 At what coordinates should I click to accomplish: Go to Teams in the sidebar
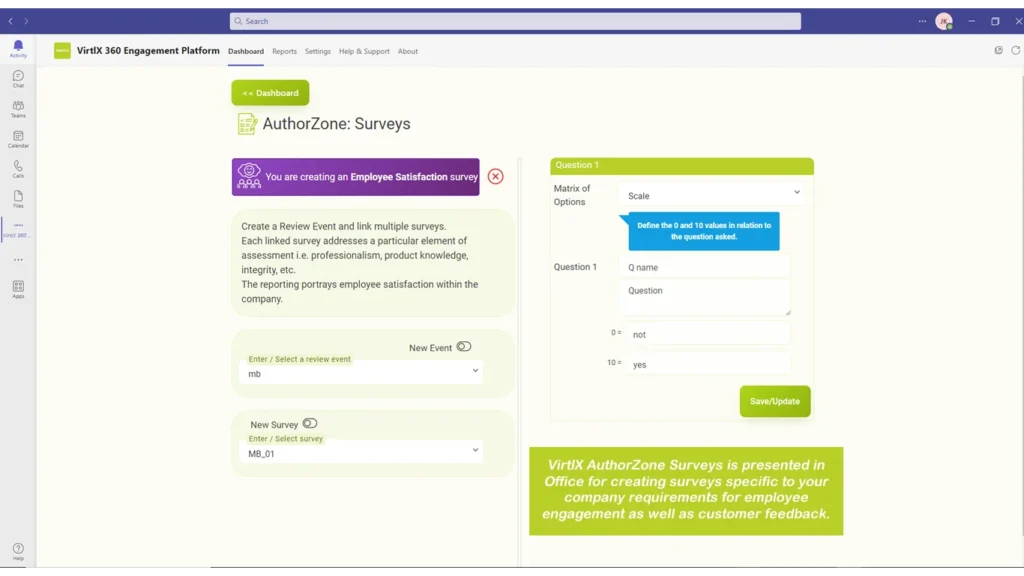(18, 109)
